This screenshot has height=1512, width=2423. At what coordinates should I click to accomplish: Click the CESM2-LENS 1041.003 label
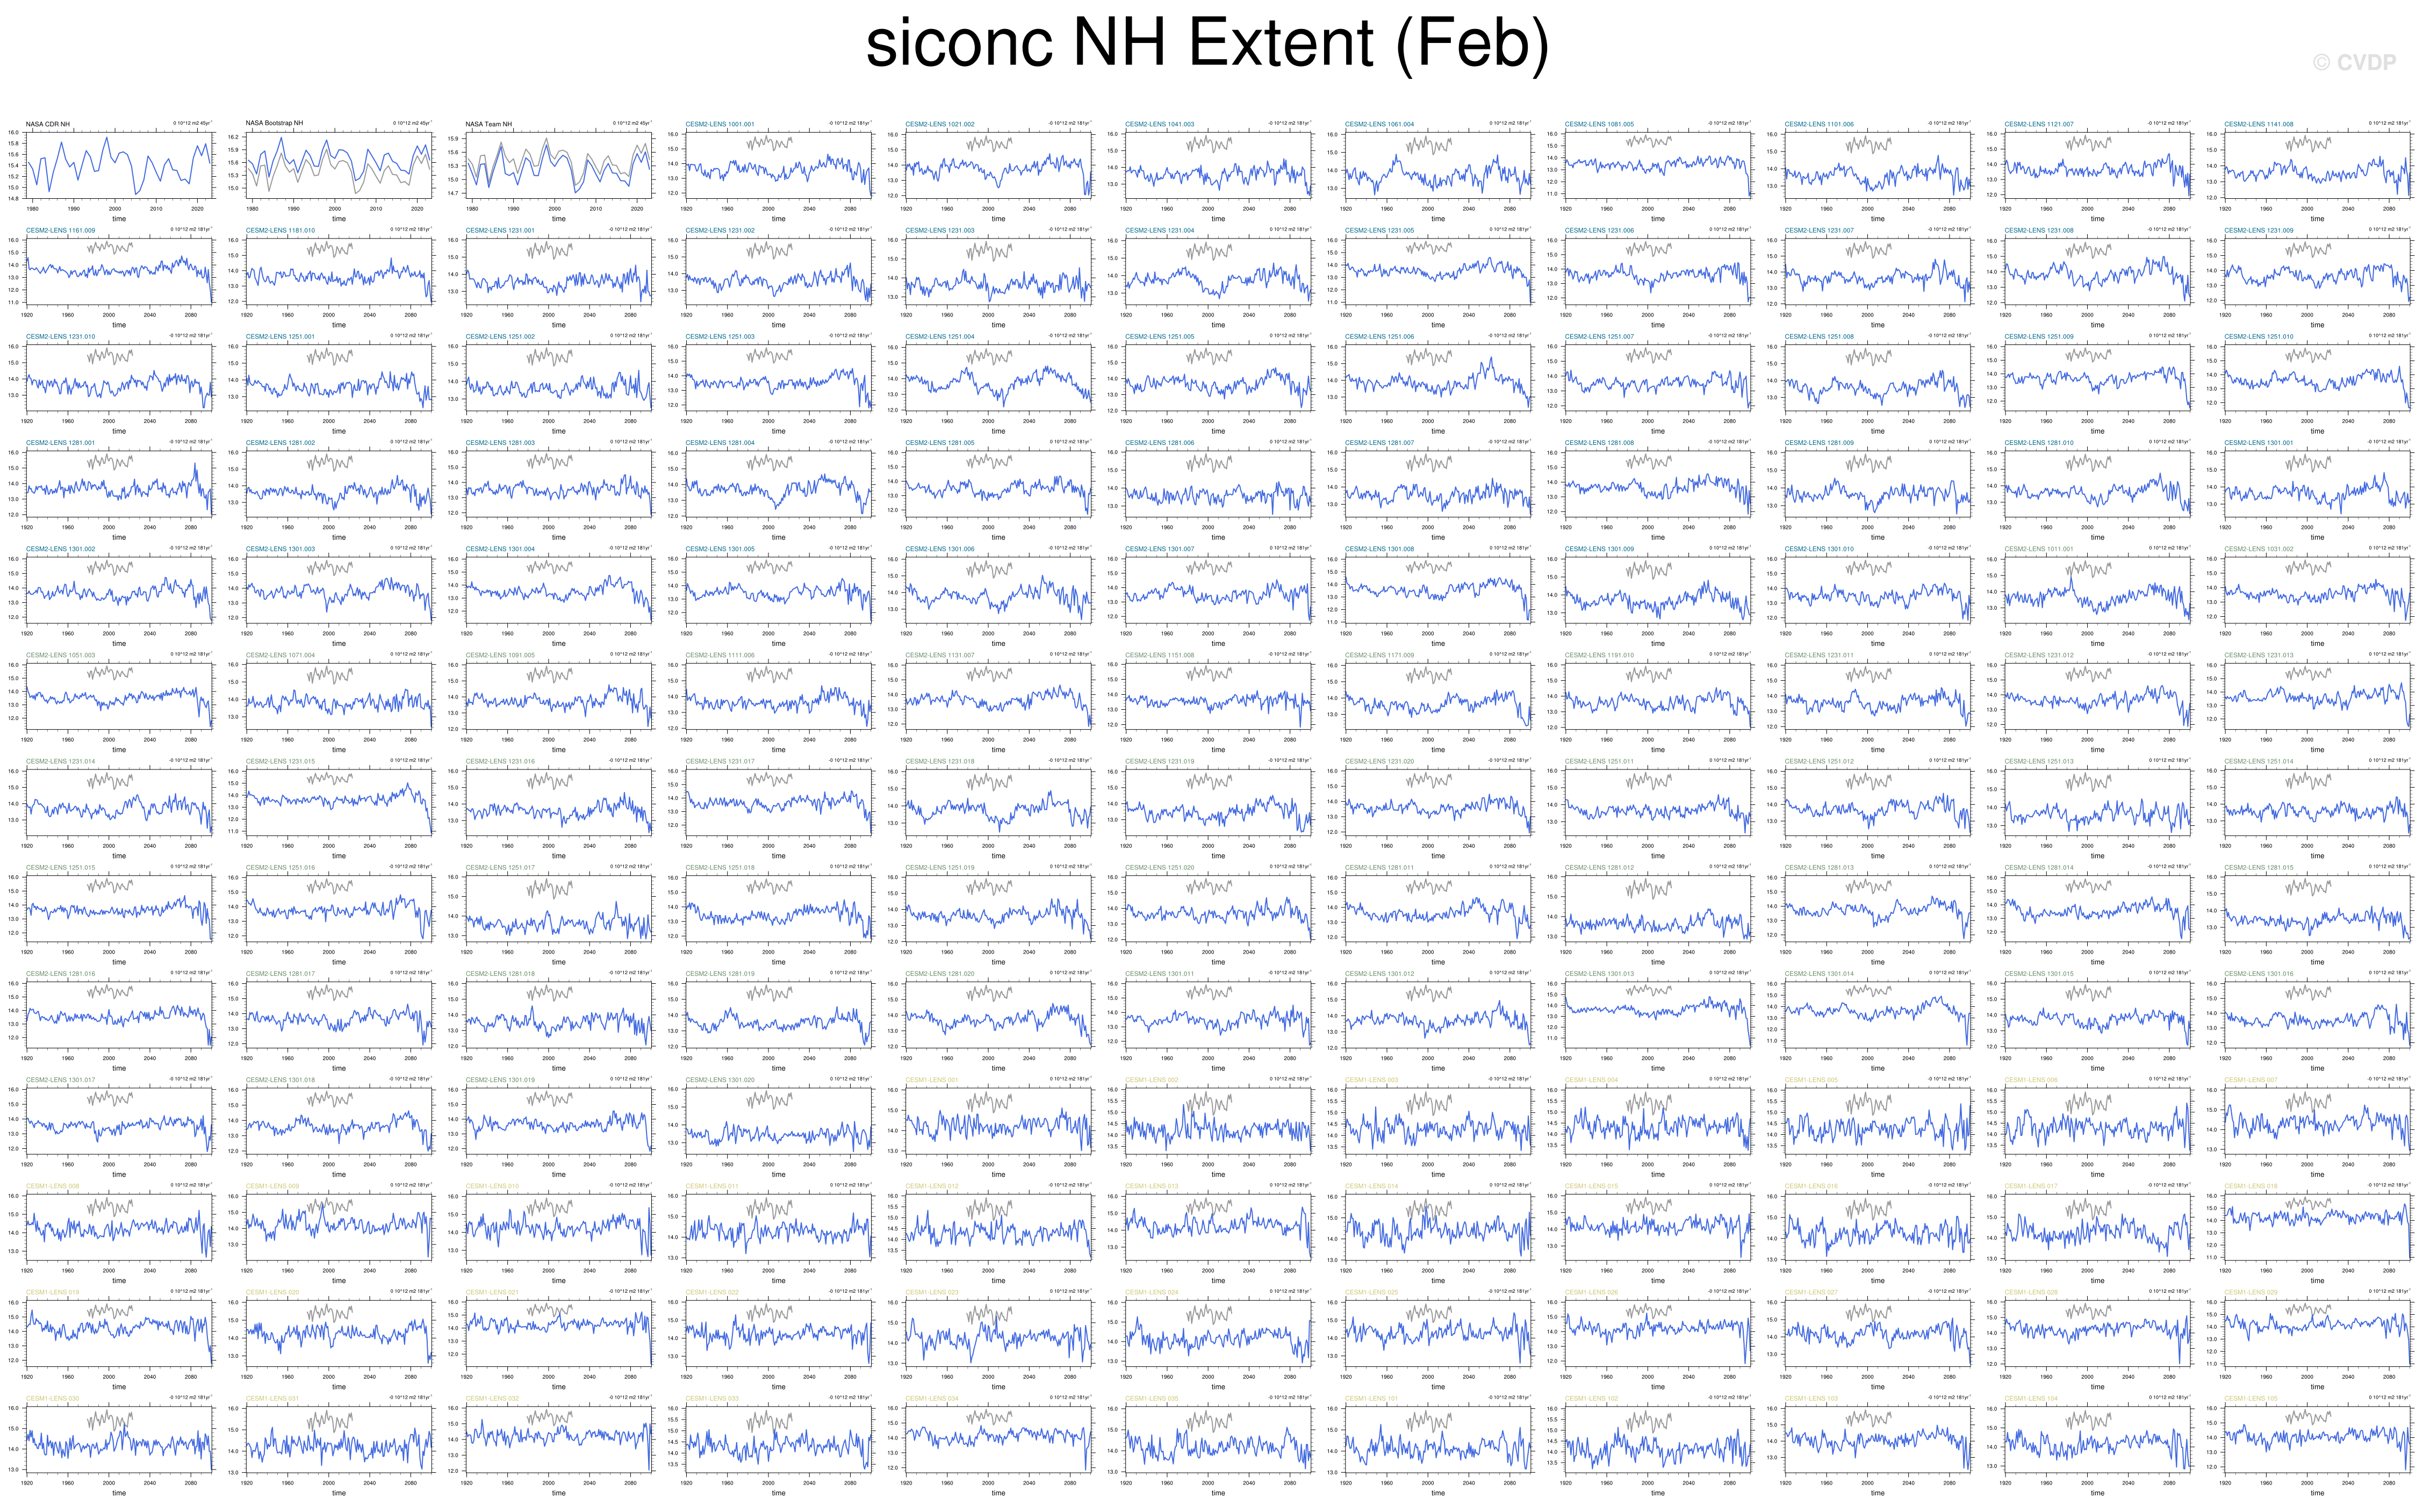(1159, 124)
